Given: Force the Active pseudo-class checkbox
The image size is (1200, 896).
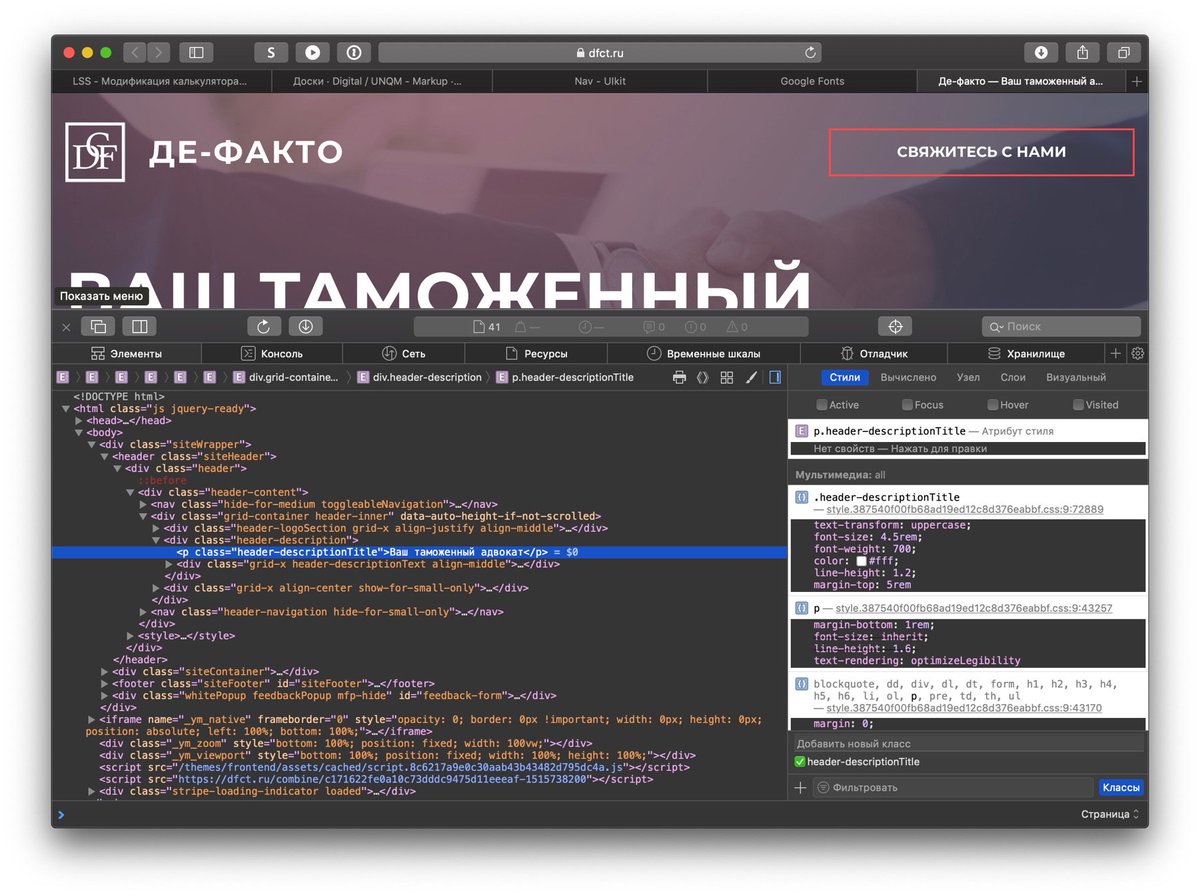Looking at the screenshot, I should [x=822, y=405].
